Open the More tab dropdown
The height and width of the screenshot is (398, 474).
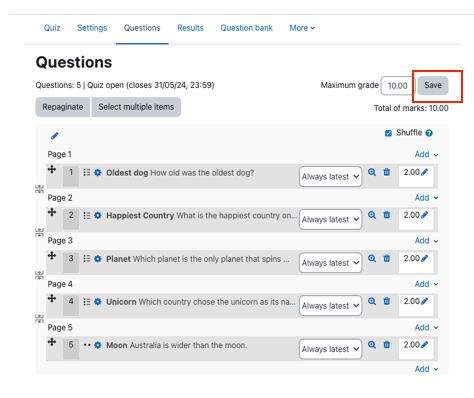pyautogui.click(x=302, y=28)
